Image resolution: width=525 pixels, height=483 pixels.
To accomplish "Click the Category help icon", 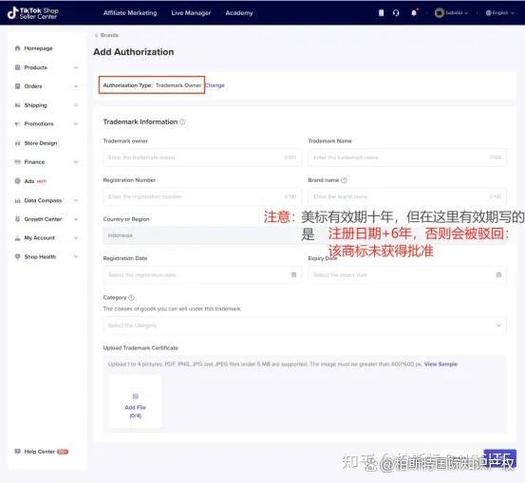I will [x=132, y=297].
